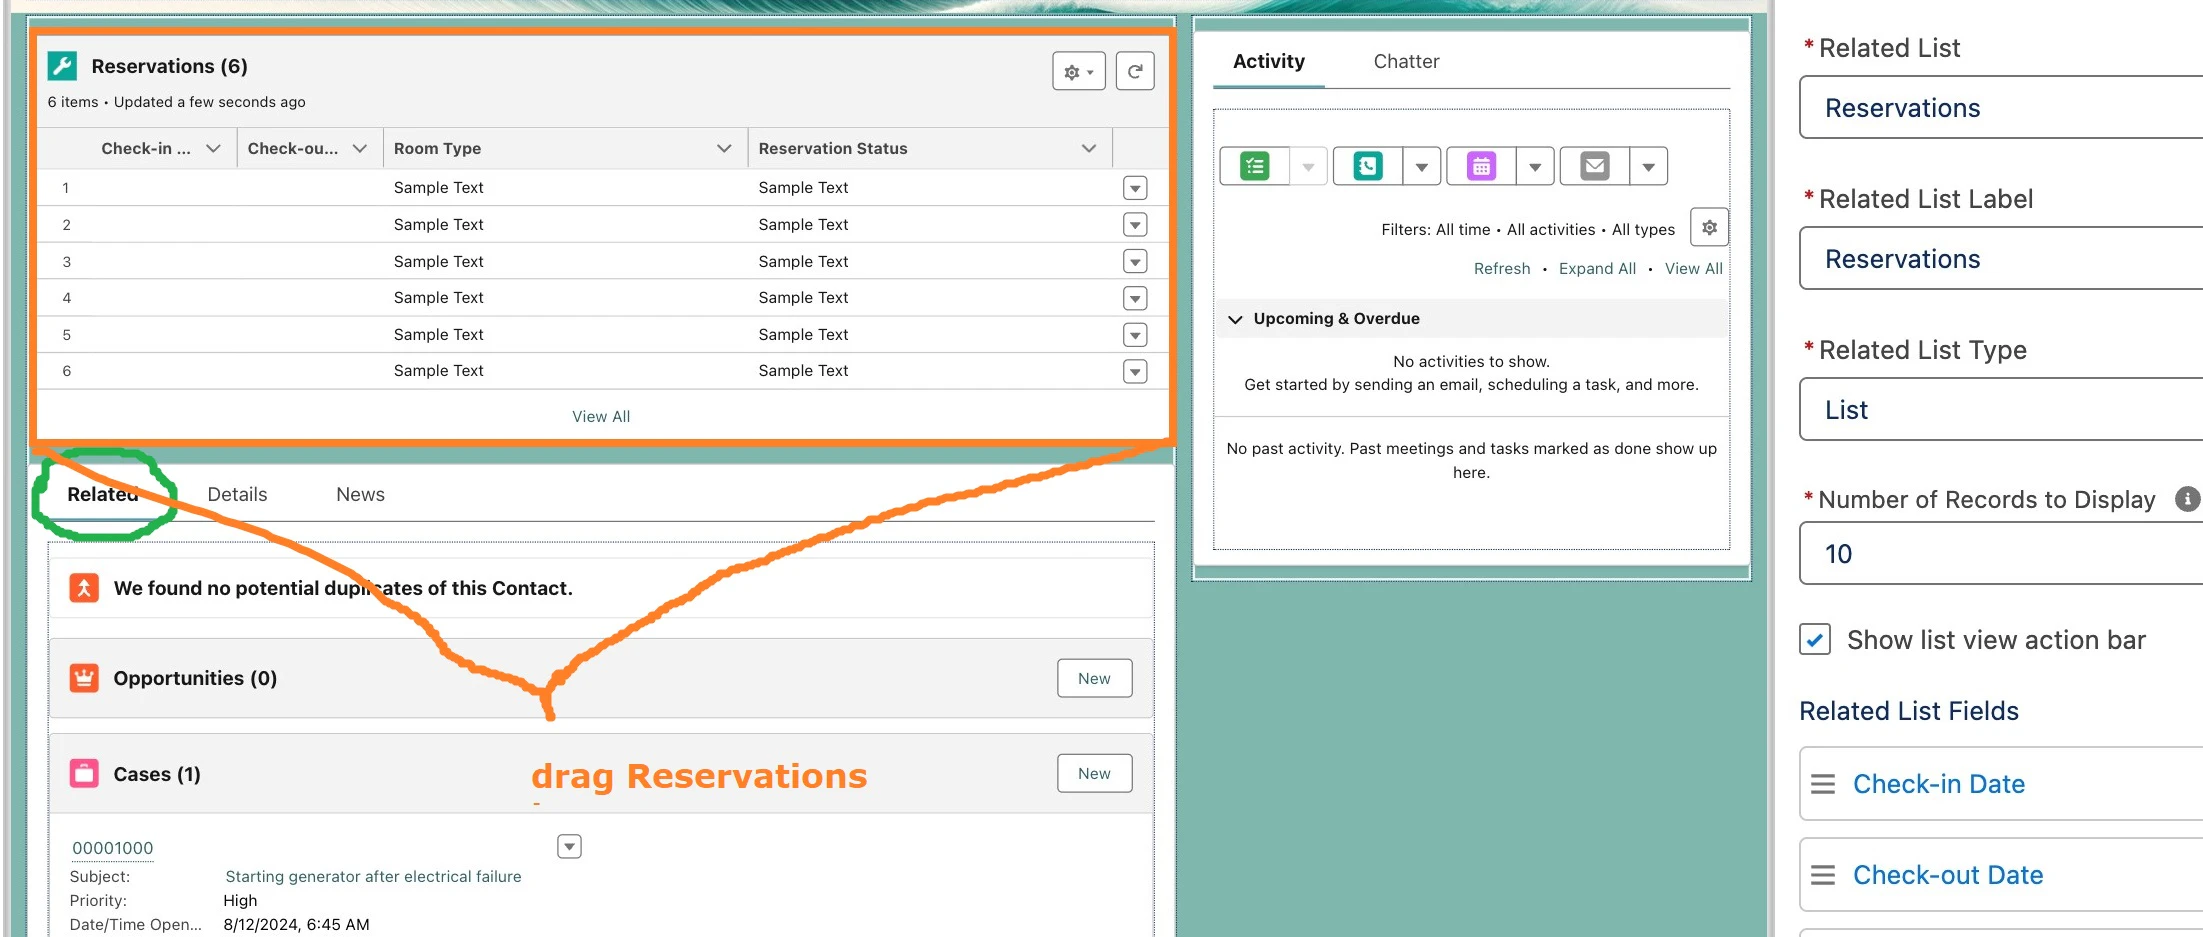Click View All in the activity panel
The height and width of the screenshot is (937, 2203).
click(1693, 268)
